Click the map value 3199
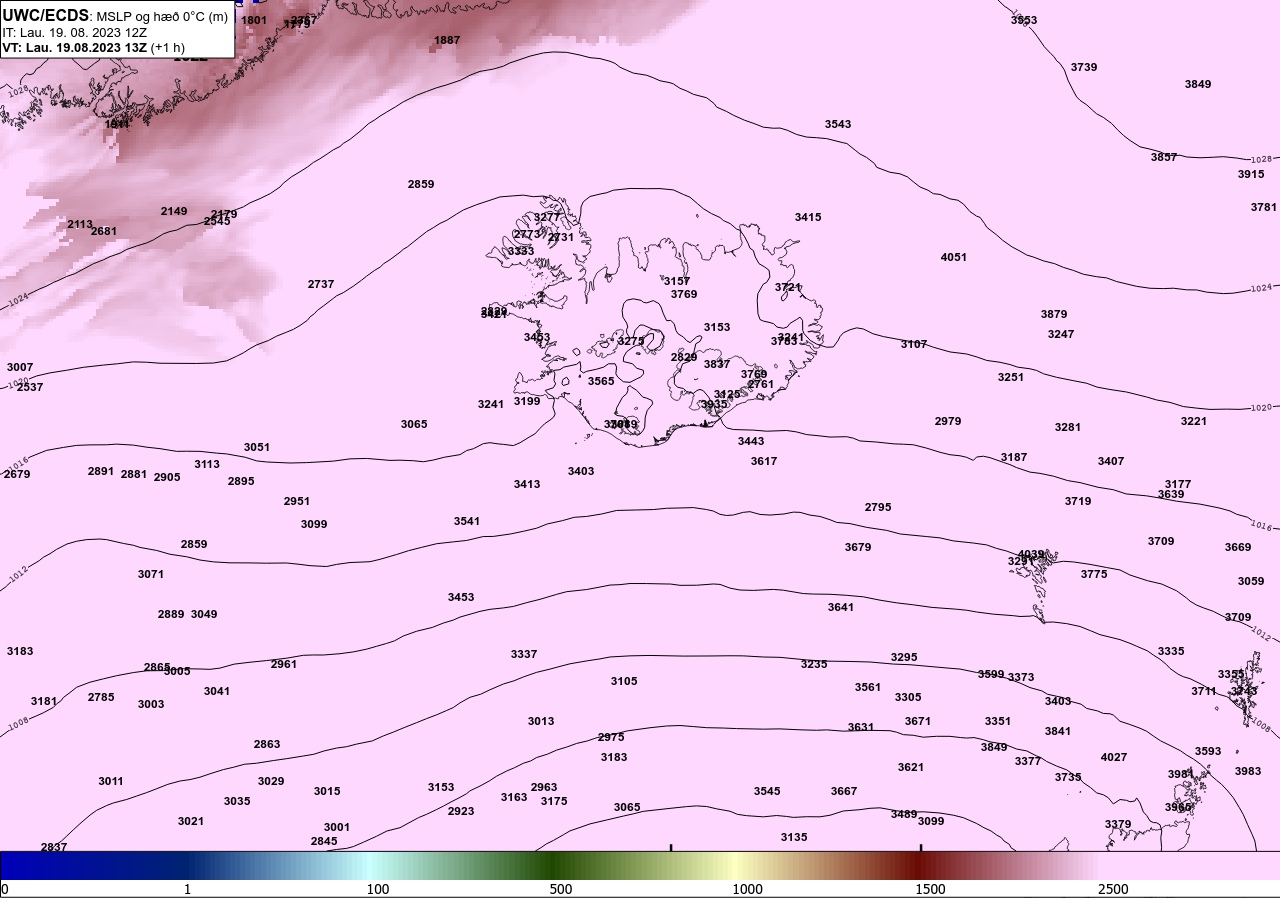 tap(527, 401)
